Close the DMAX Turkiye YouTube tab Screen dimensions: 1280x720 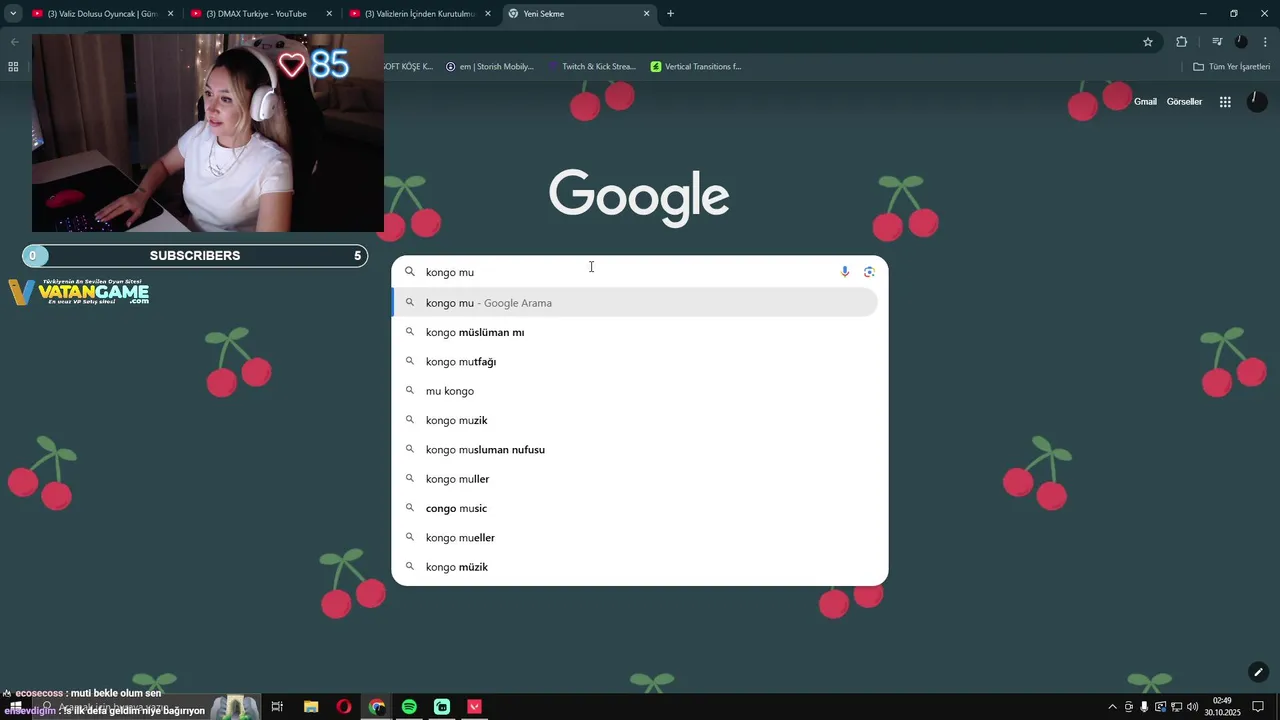point(329,14)
